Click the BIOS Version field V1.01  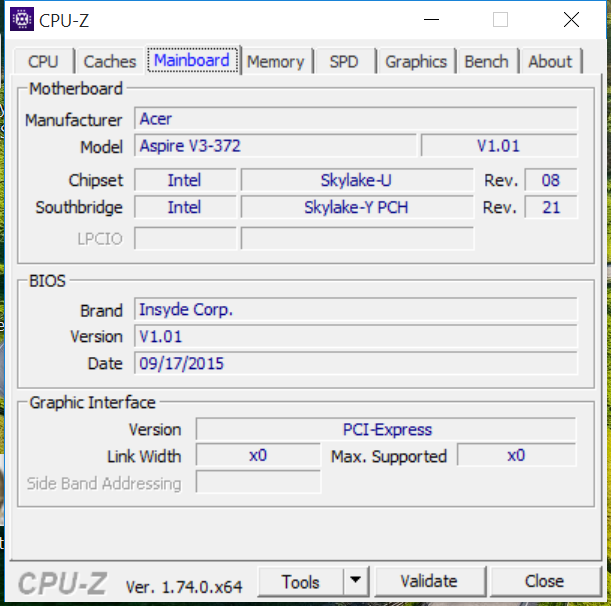[x=355, y=336]
